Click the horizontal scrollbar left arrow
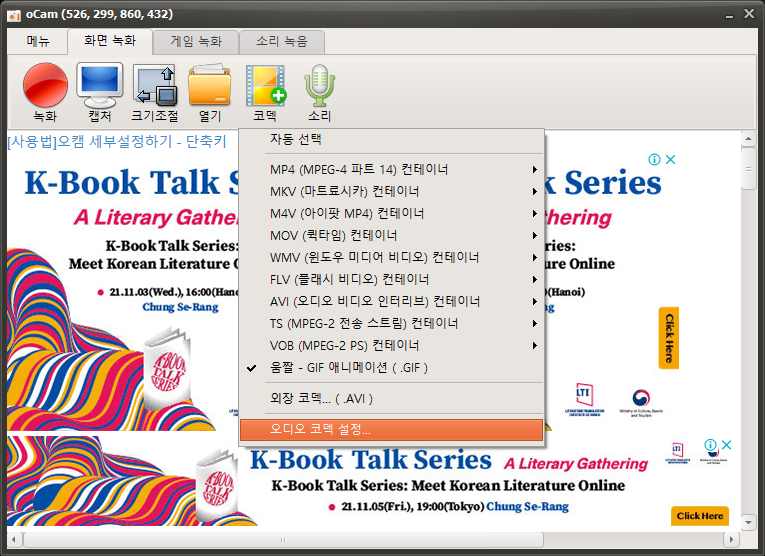765x556 pixels. pos(14,539)
